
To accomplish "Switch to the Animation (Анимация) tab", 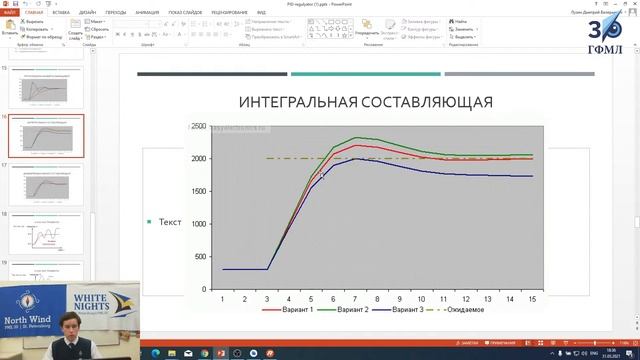I will tap(147, 13).
